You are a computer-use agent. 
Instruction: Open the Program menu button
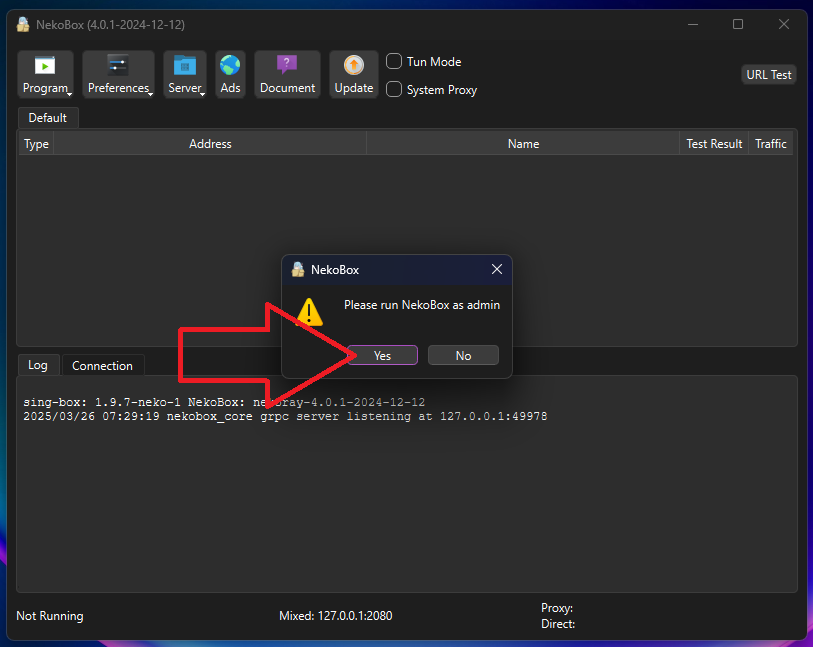pyautogui.click(x=45, y=75)
